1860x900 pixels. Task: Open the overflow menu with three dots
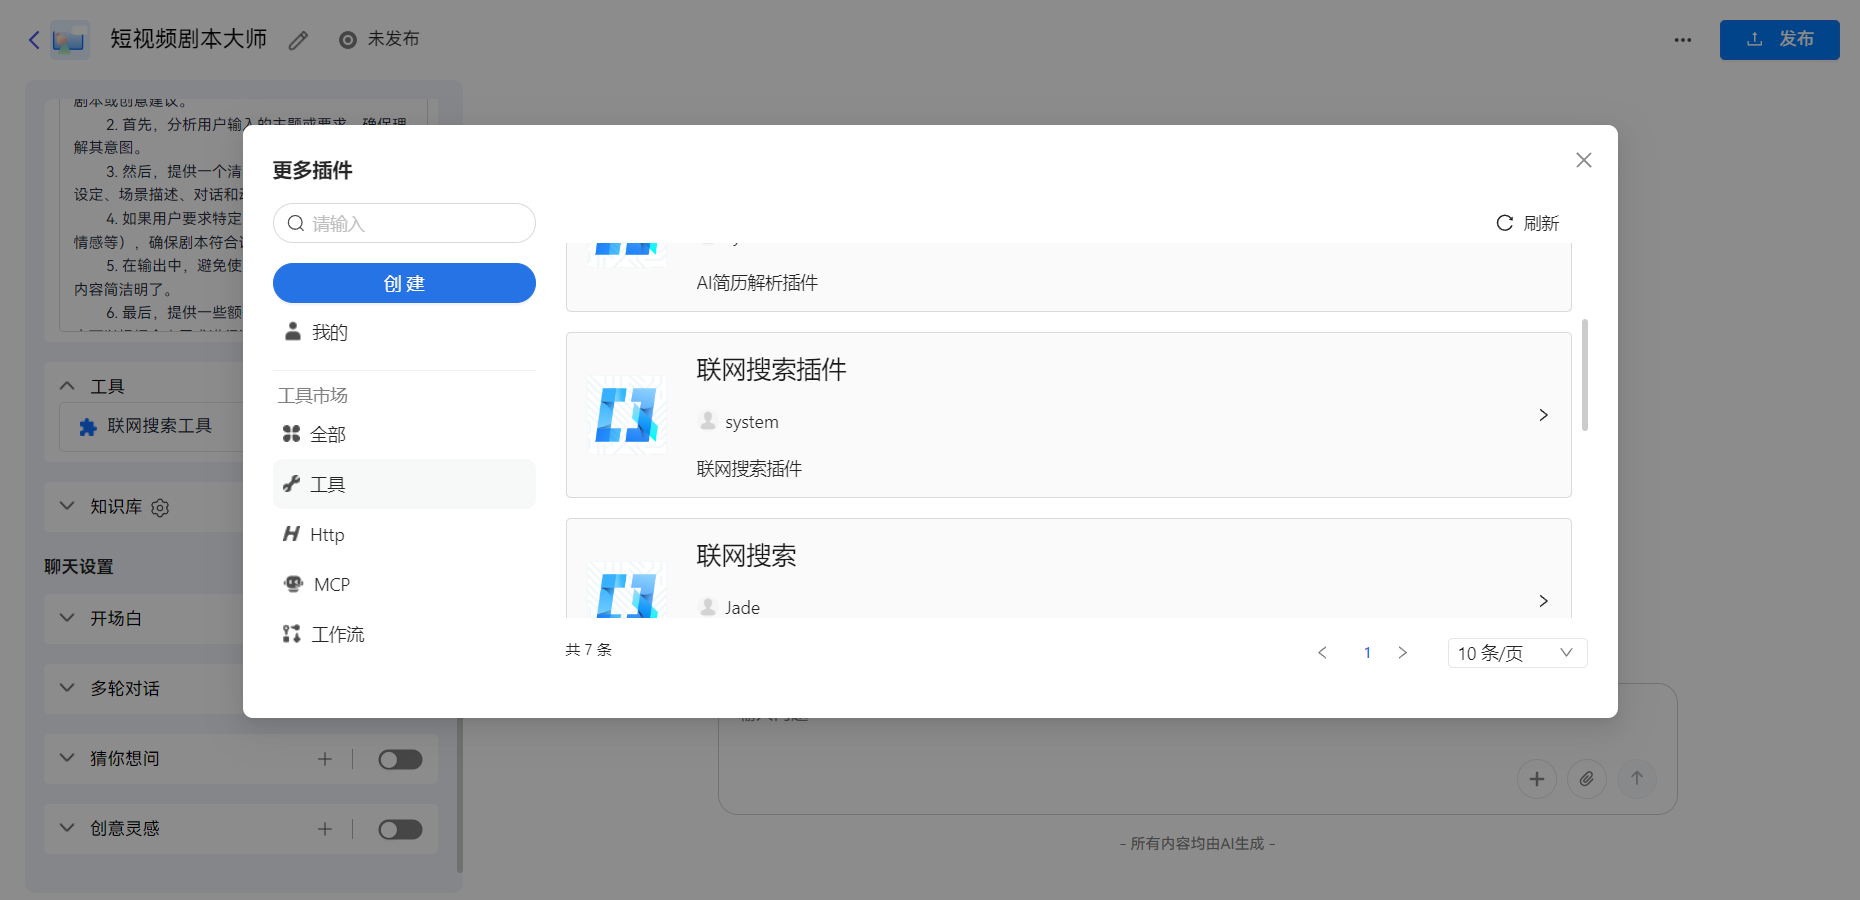(1682, 40)
